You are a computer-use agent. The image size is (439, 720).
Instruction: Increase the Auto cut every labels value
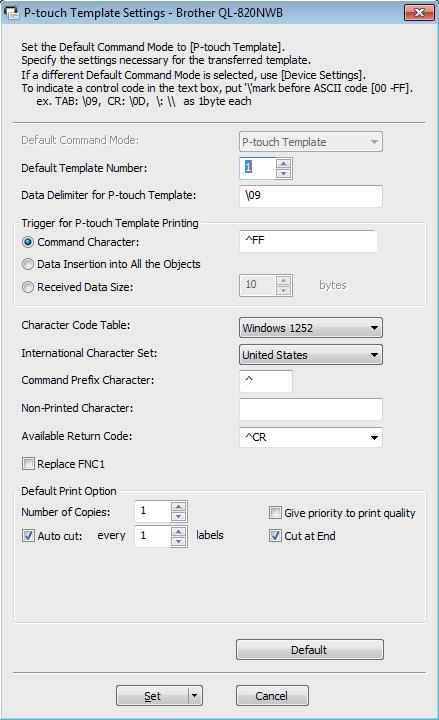pyautogui.click(x=178, y=531)
